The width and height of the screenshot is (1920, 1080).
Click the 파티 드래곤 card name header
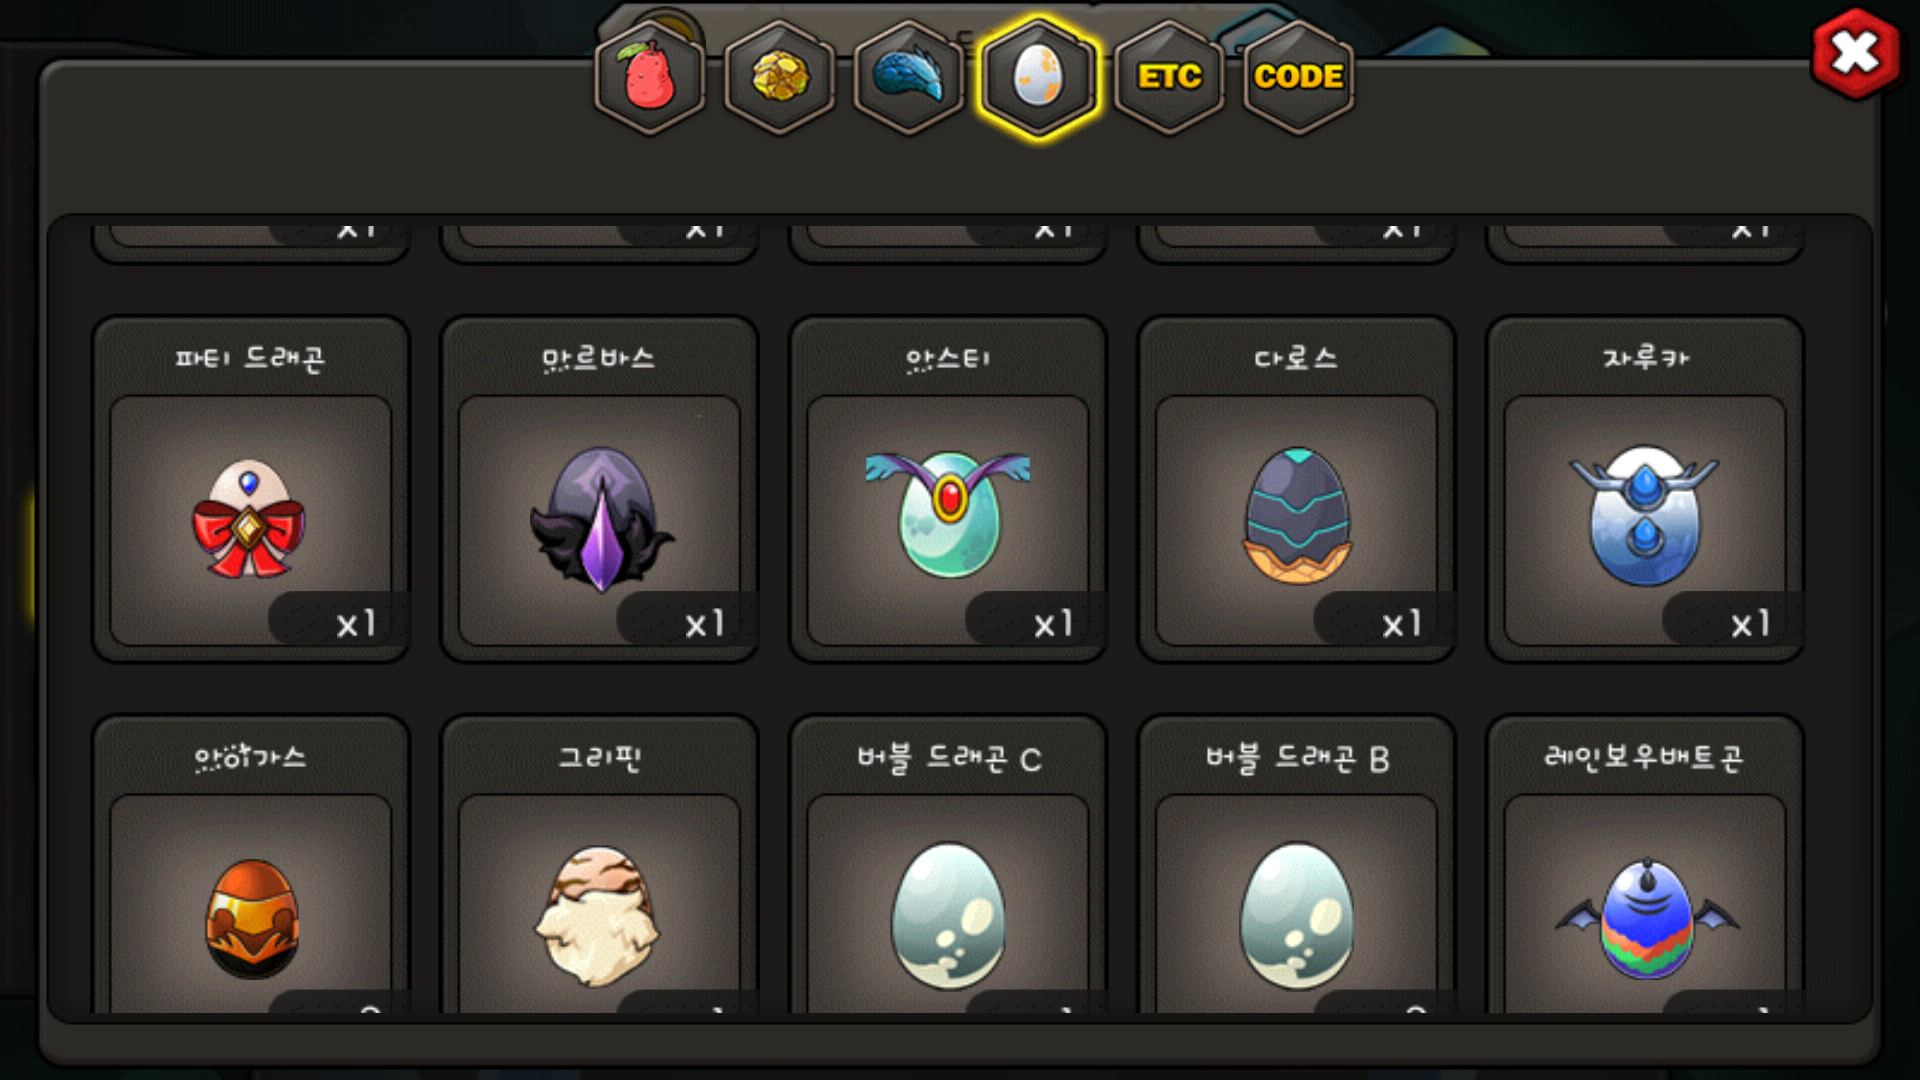250,358
